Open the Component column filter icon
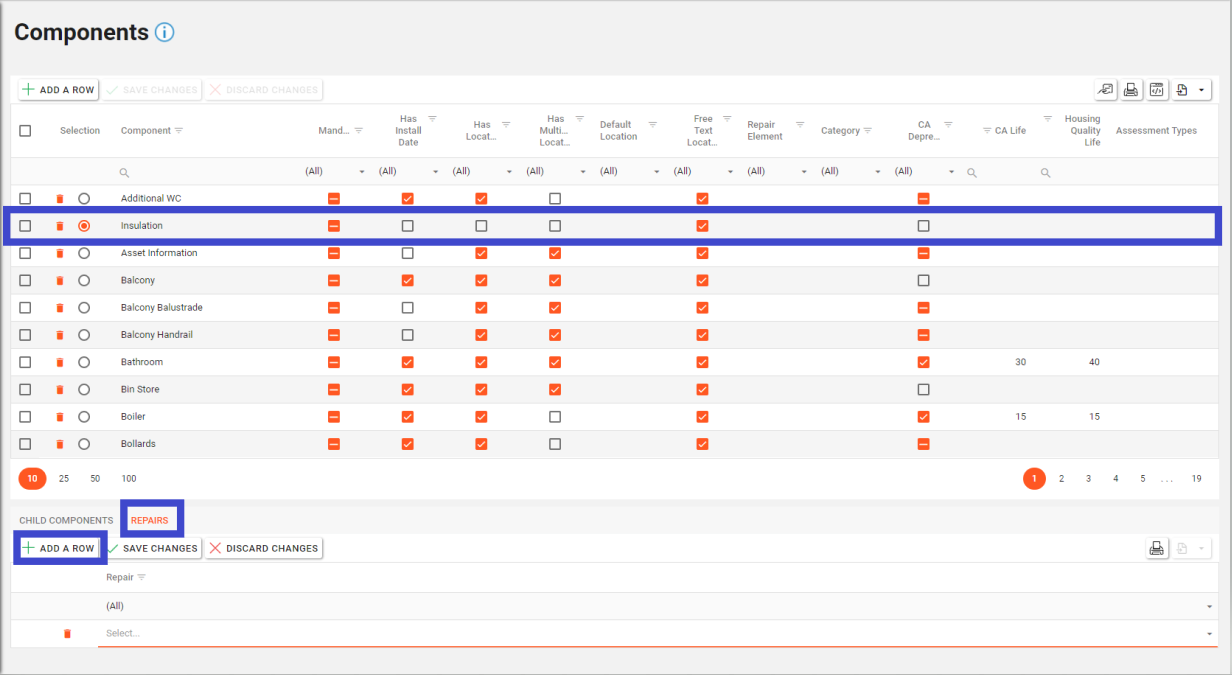Image resolution: width=1232 pixels, height=675 pixels. [x=179, y=131]
